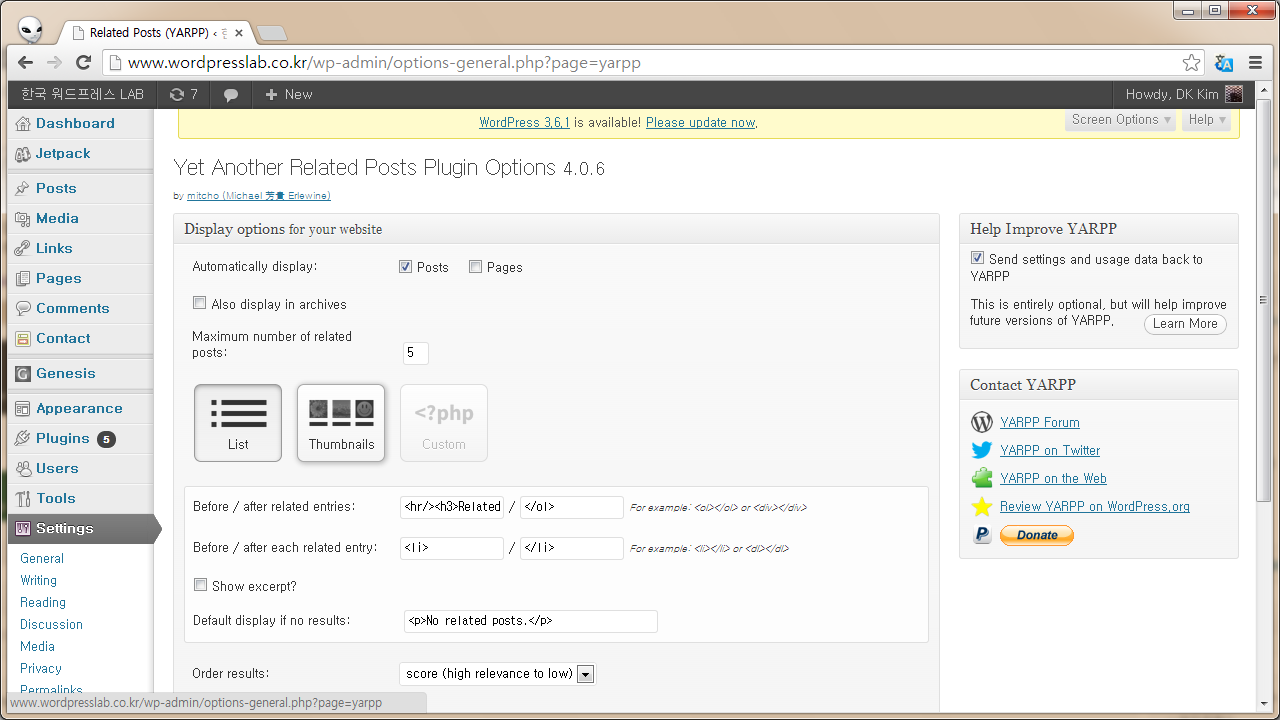The height and width of the screenshot is (720, 1280).
Task: Toggle the usage data sharing checkbox
Action: pos(978,258)
